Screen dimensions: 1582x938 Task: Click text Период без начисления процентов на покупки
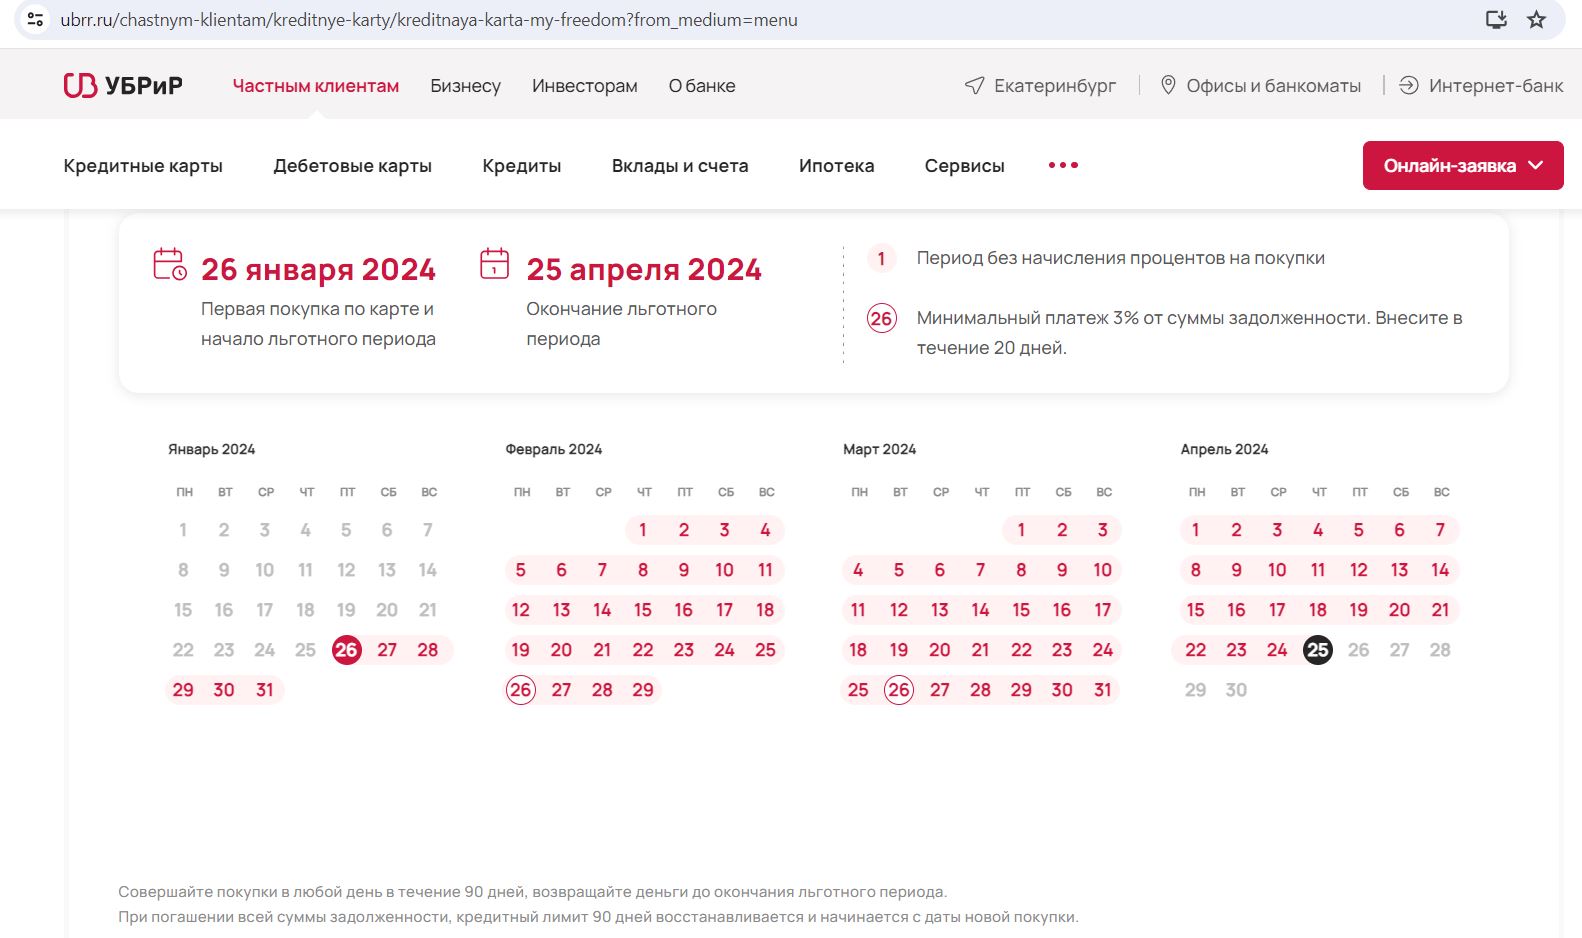click(x=1121, y=258)
